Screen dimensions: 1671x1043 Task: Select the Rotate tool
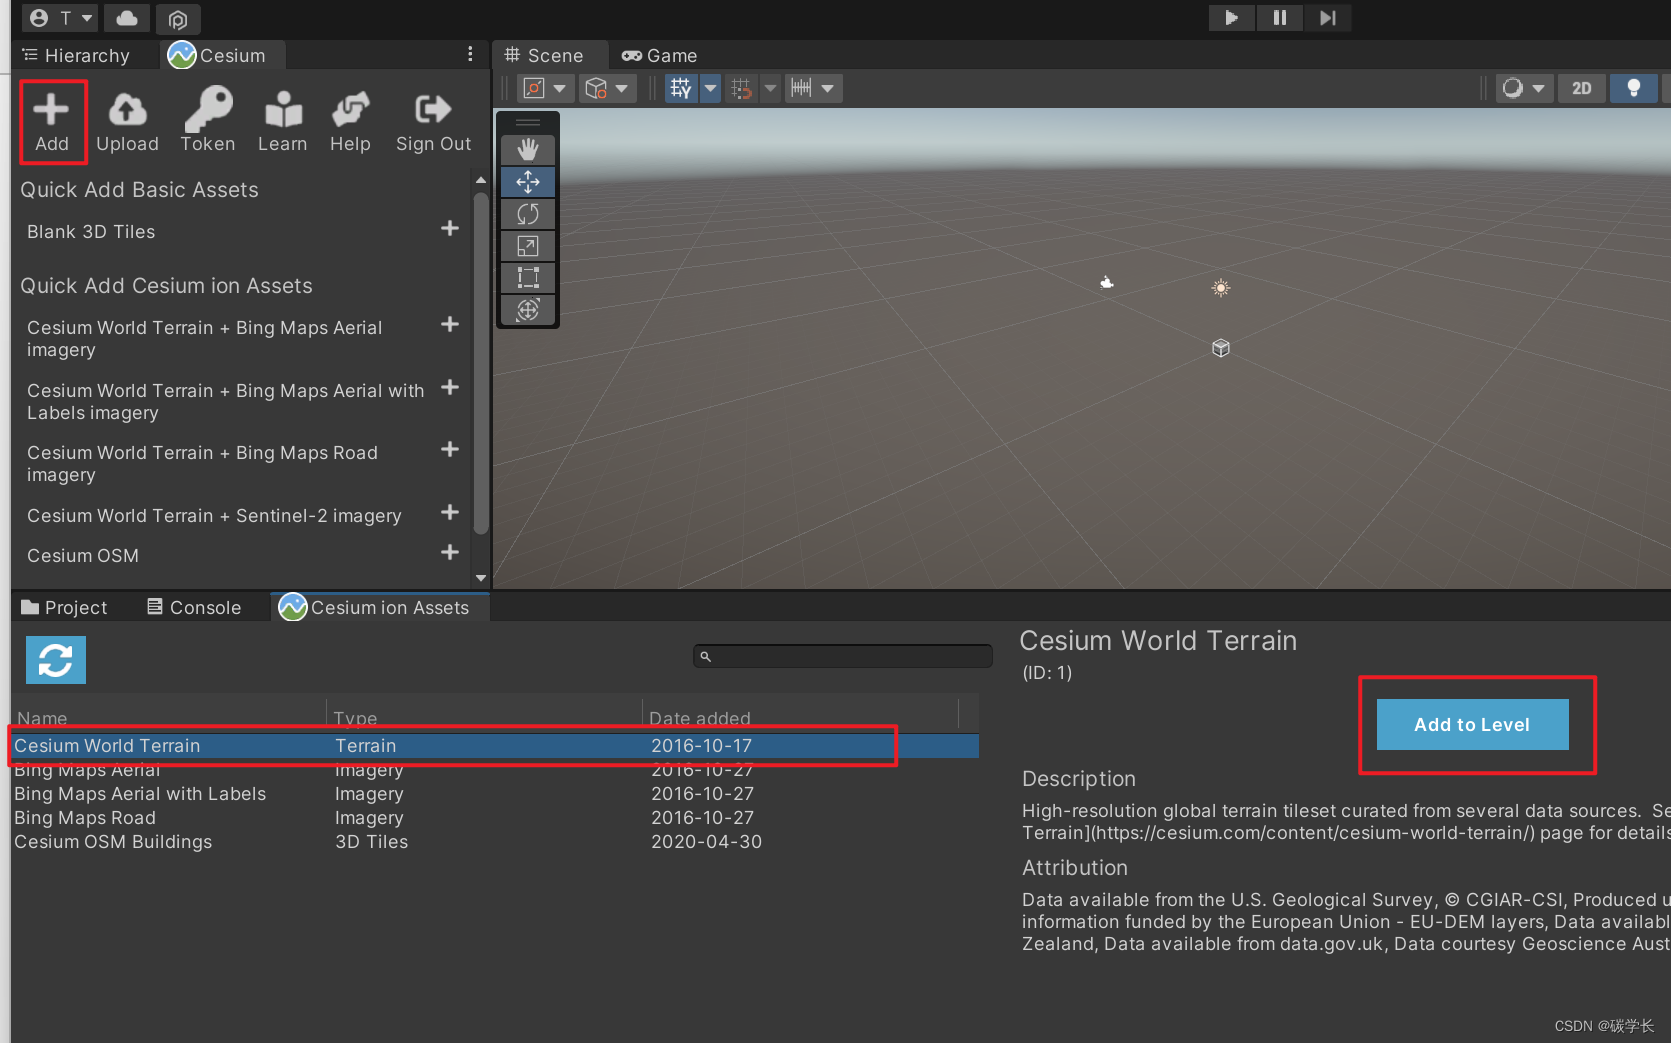click(528, 214)
